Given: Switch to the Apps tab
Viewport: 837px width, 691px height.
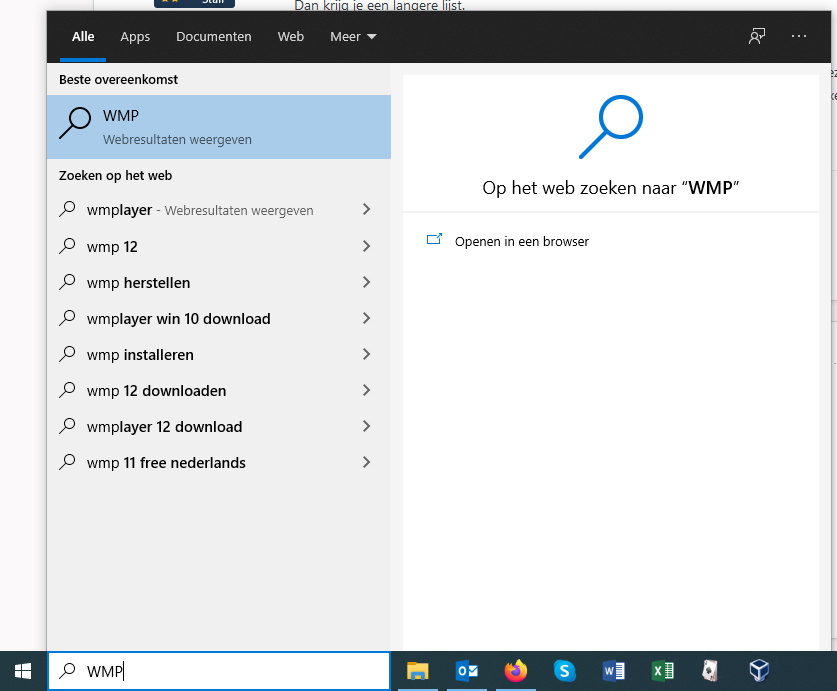Looking at the screenshot, I should (x=135, y=36).
